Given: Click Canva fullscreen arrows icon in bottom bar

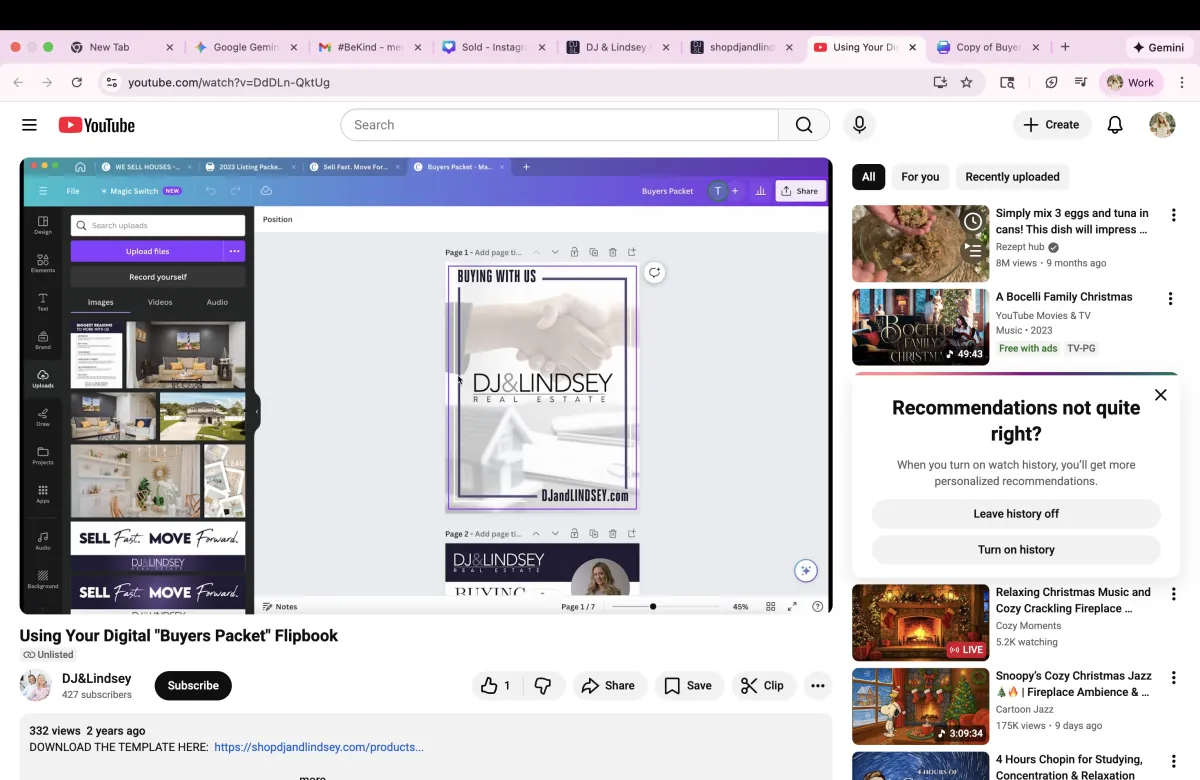Looking at the screenshot, I should tap(792, 606).
